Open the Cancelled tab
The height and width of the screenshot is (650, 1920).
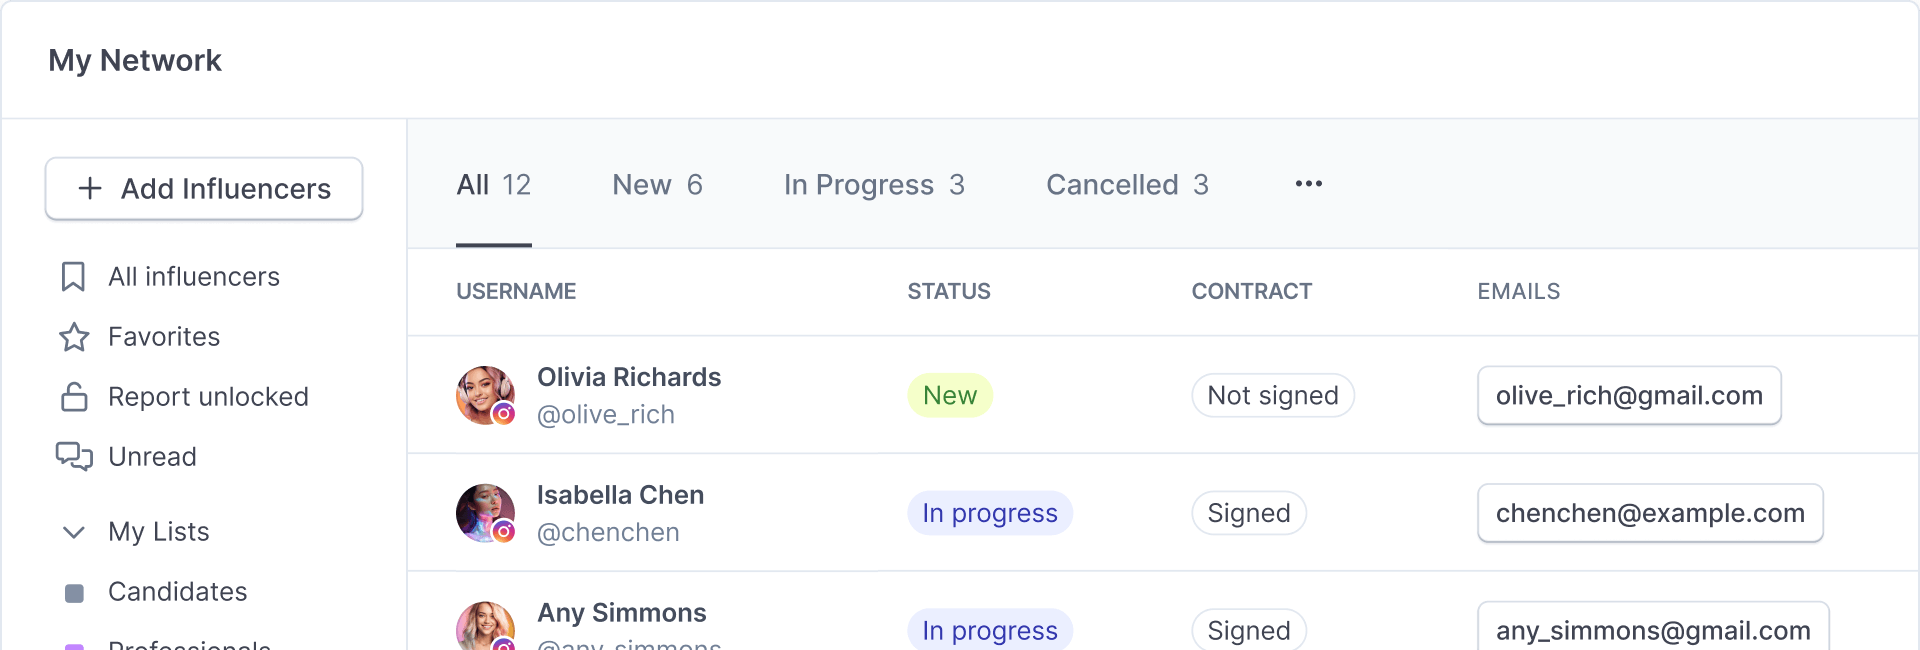click(1127, 185)
